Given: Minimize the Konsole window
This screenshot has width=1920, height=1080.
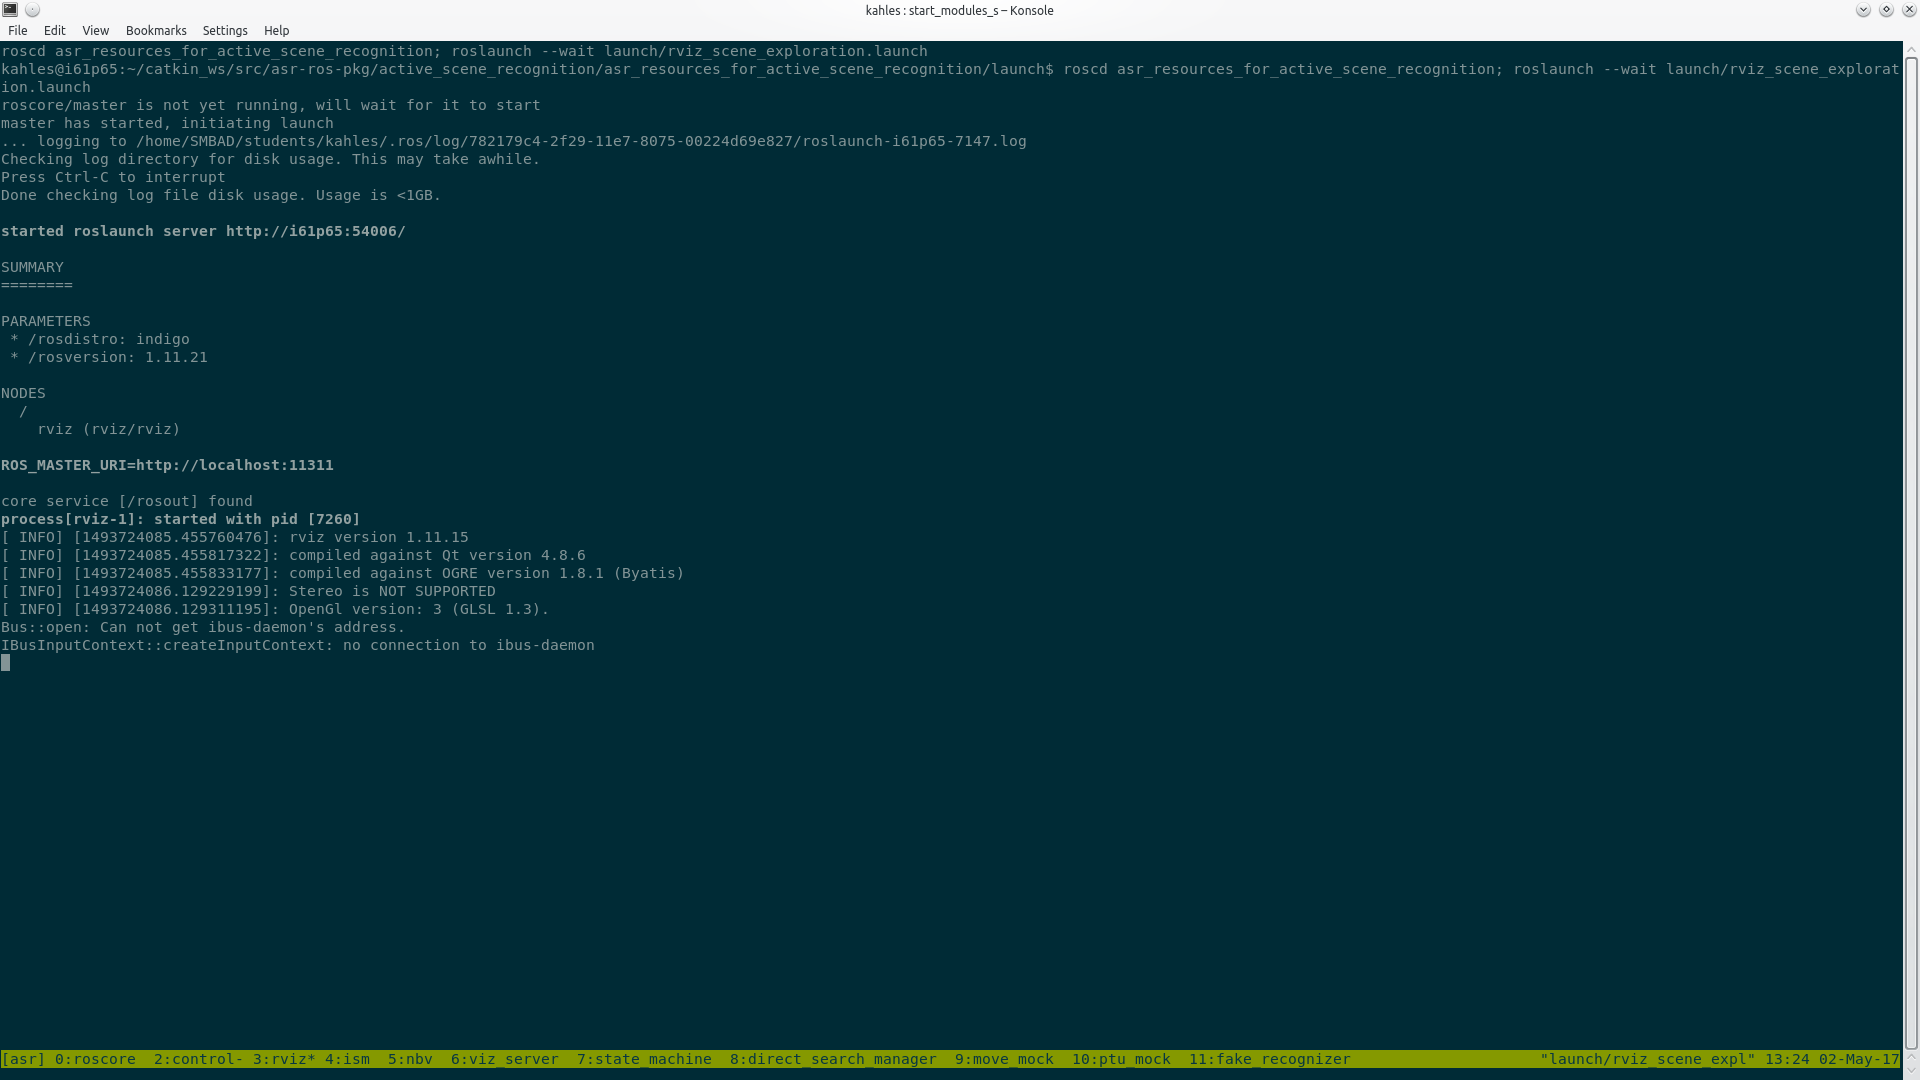Looking at the screenshot, I should (1863, 10).
